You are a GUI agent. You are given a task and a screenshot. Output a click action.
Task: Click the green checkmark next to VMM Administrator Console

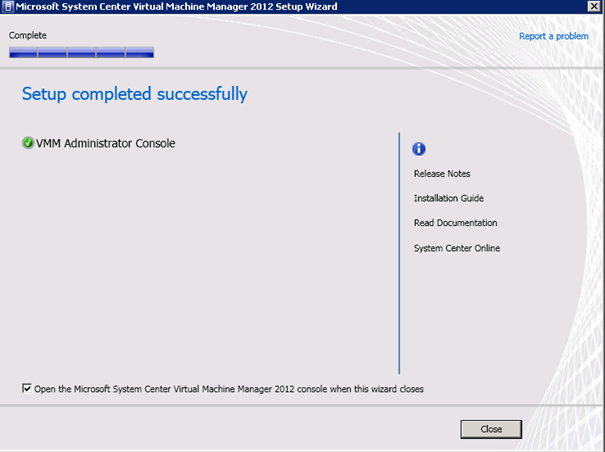coord(28,143)
